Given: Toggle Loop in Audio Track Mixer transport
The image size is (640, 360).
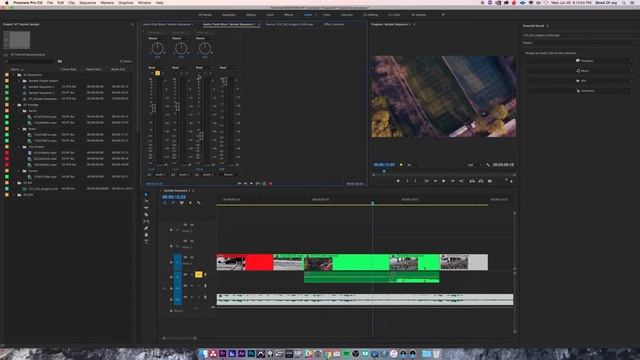Looking at the screenshot, I should tap(264, 184).
